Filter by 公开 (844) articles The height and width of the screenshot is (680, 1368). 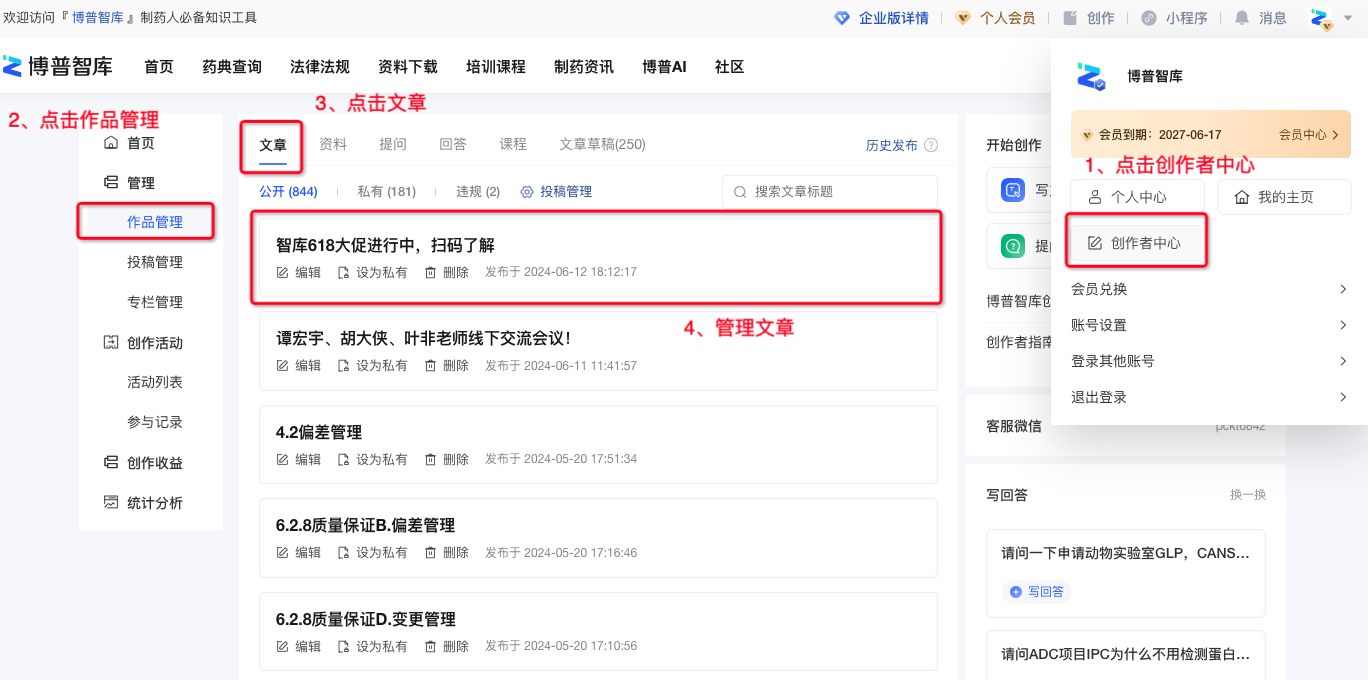click(288, 192)
